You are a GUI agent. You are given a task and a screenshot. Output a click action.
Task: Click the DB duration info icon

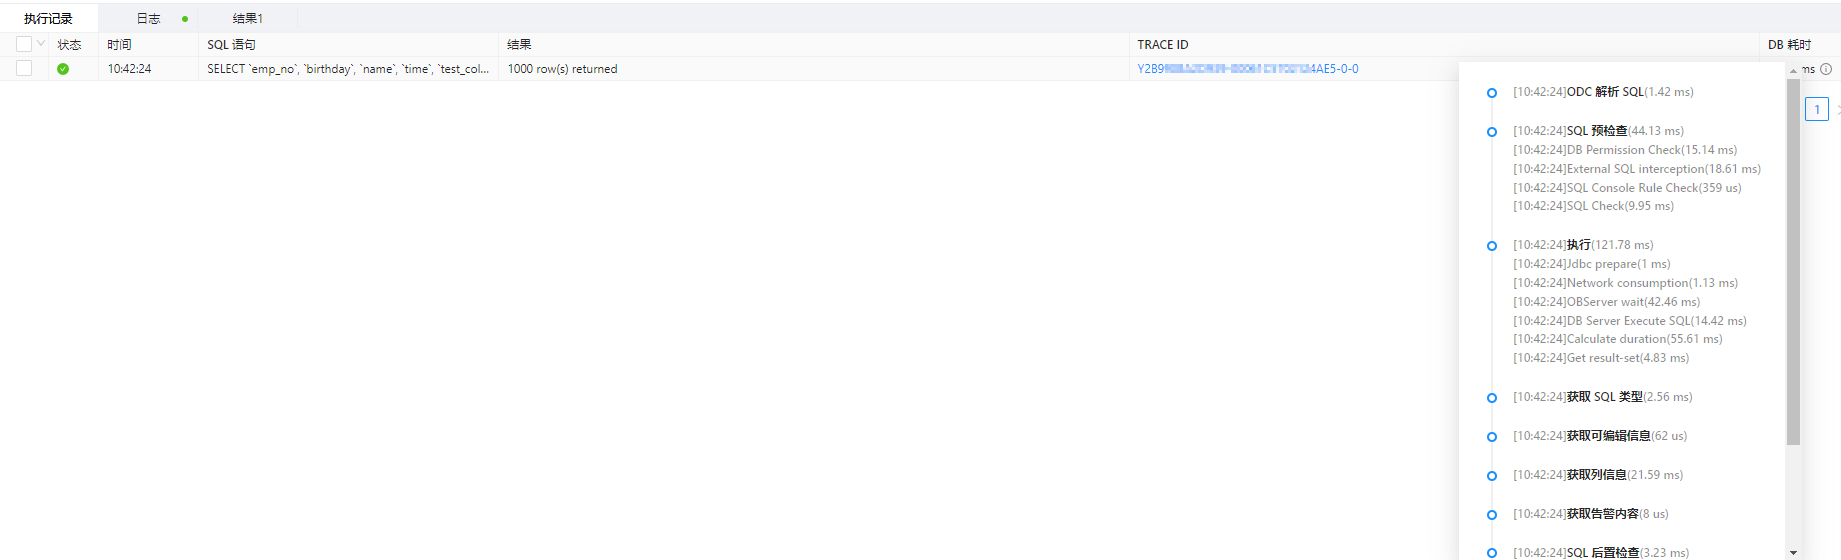[x=1826, y=69]
